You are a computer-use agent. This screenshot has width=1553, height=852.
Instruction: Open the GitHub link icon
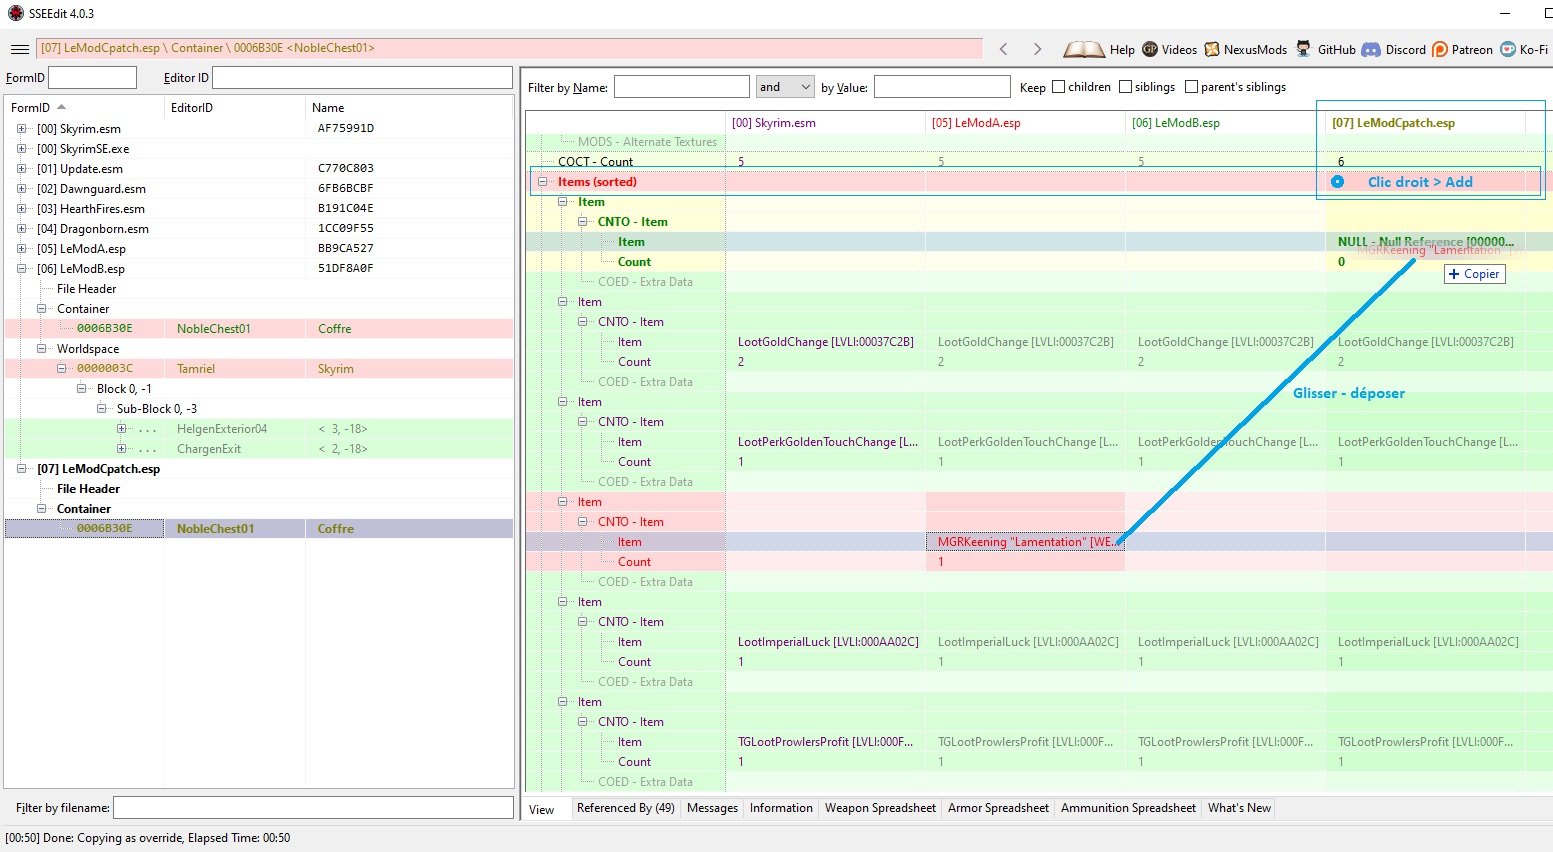pyautogui.click(x=1304, y=49)
